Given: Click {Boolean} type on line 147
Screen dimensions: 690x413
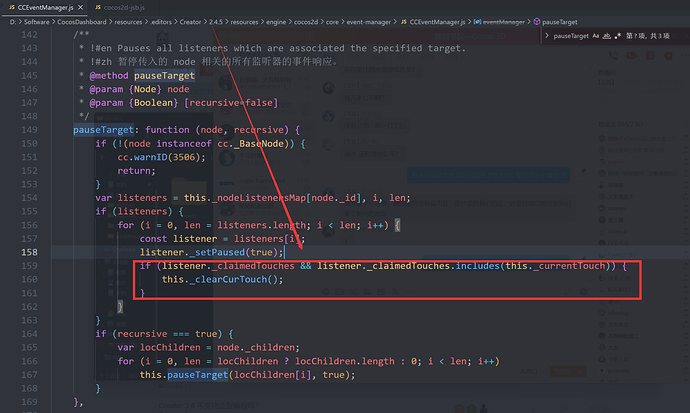Looking at the screenshot, I should [153, 102].
